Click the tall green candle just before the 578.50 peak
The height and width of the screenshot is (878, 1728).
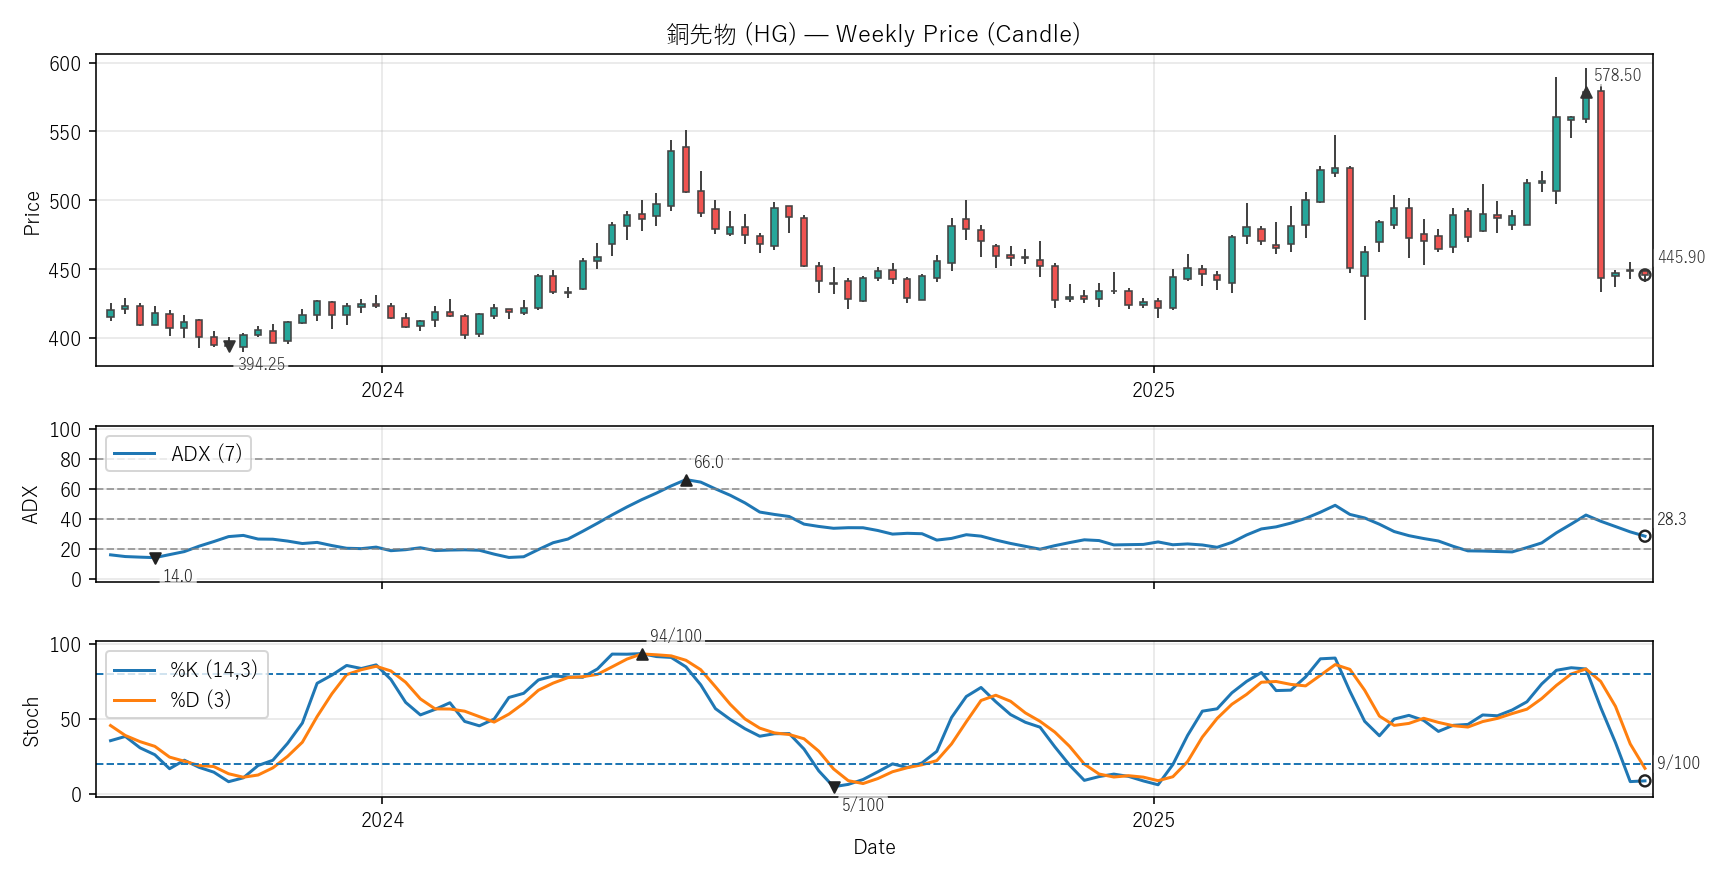(x=1556, y=154)
